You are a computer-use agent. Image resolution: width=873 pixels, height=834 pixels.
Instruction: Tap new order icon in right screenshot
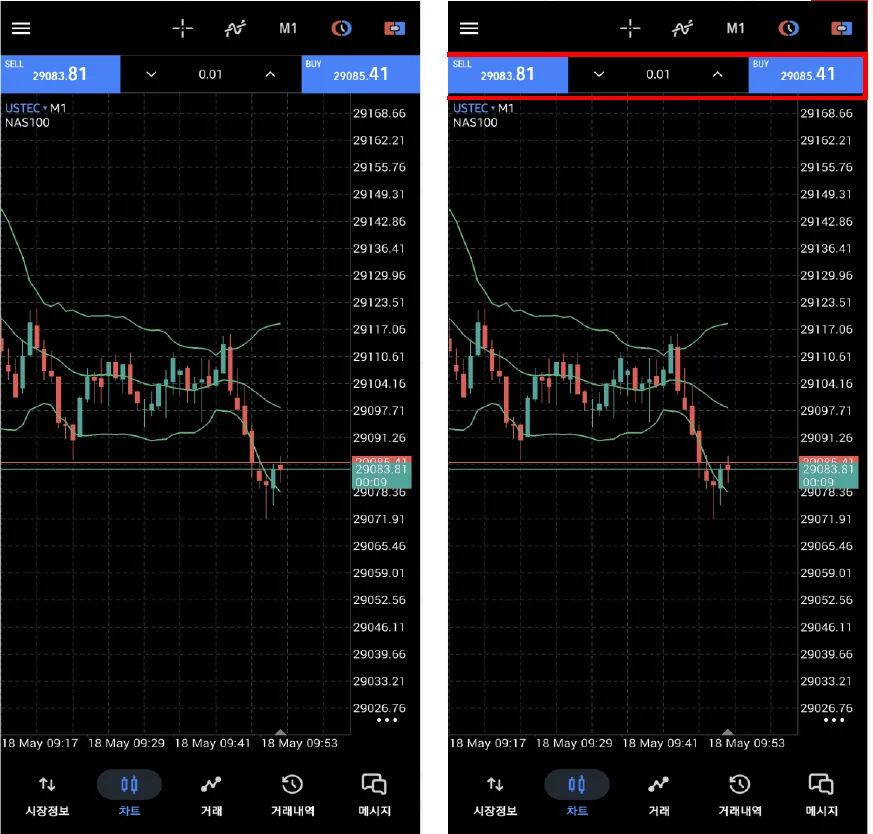(841, 28)
